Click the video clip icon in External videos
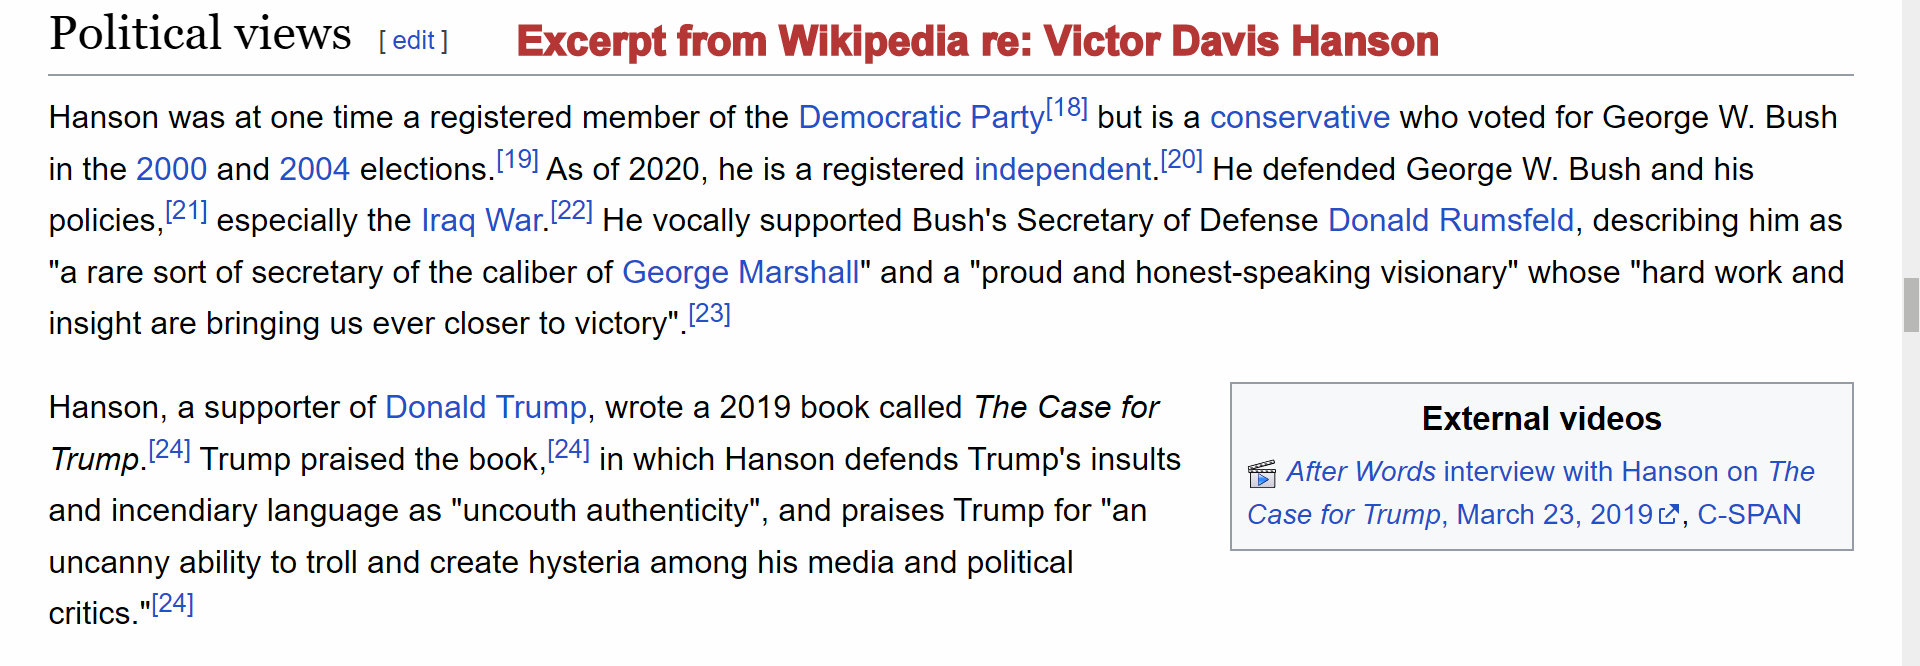 coord(1262,473)
